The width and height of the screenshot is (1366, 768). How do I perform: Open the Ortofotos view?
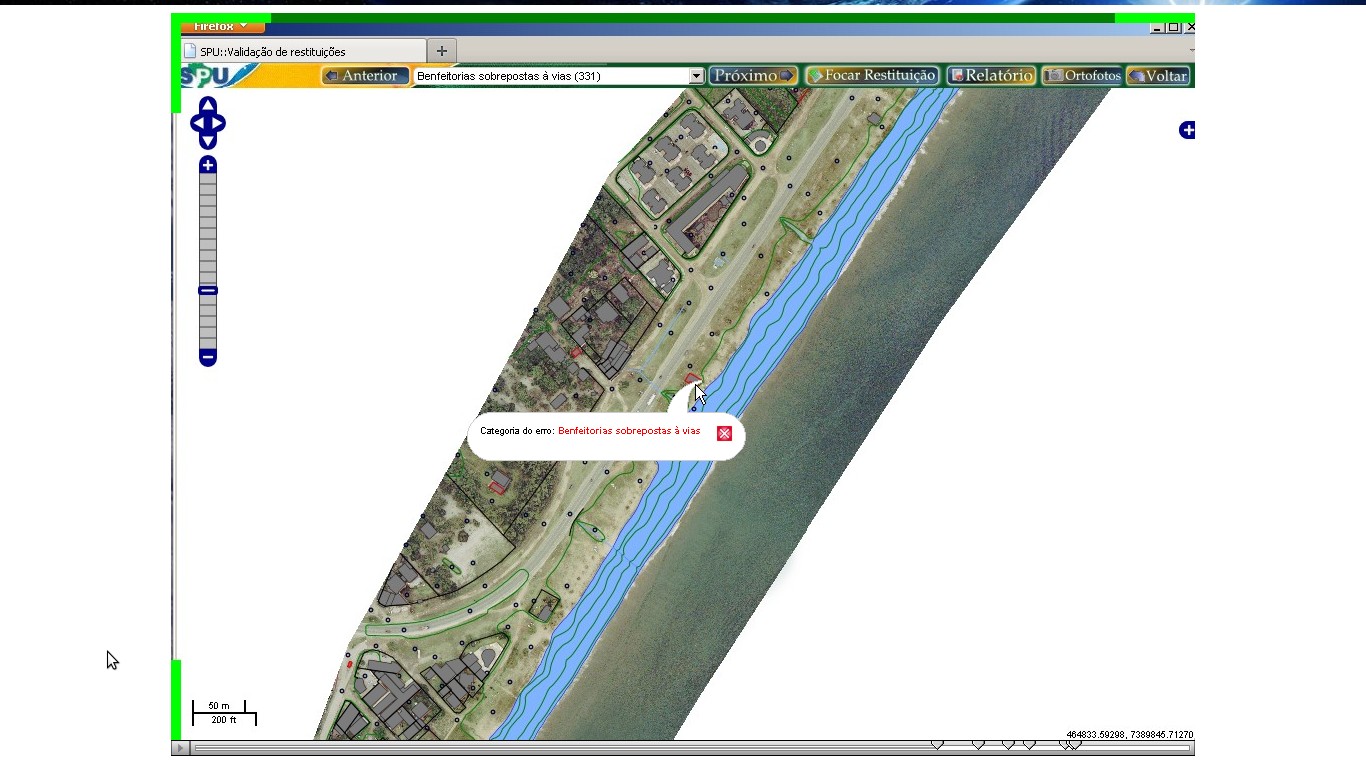pos(1082,76)
